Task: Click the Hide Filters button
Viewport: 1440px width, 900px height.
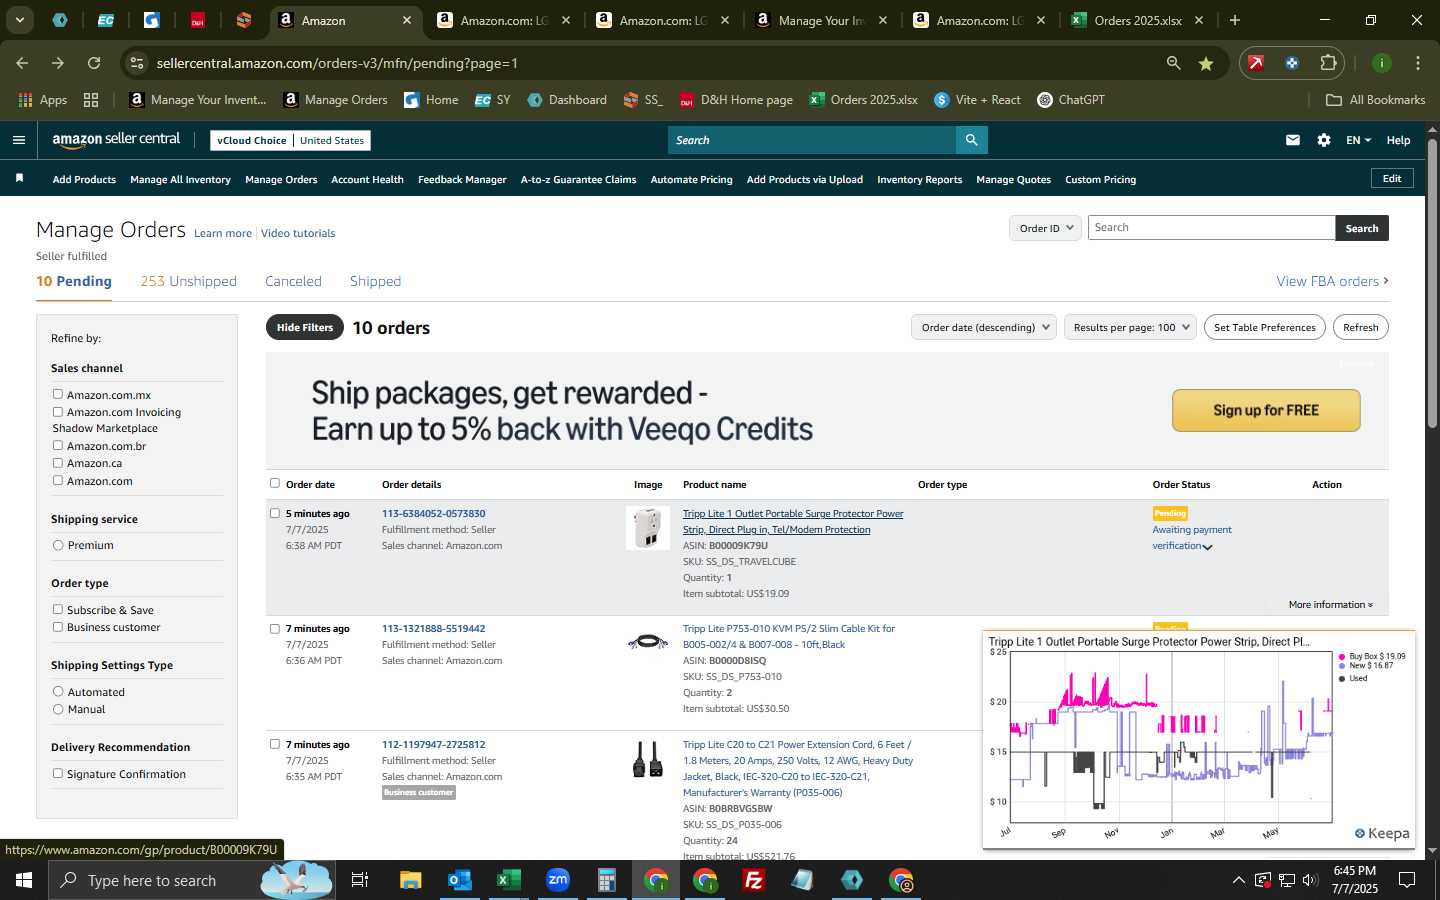Action: [305, 327]
